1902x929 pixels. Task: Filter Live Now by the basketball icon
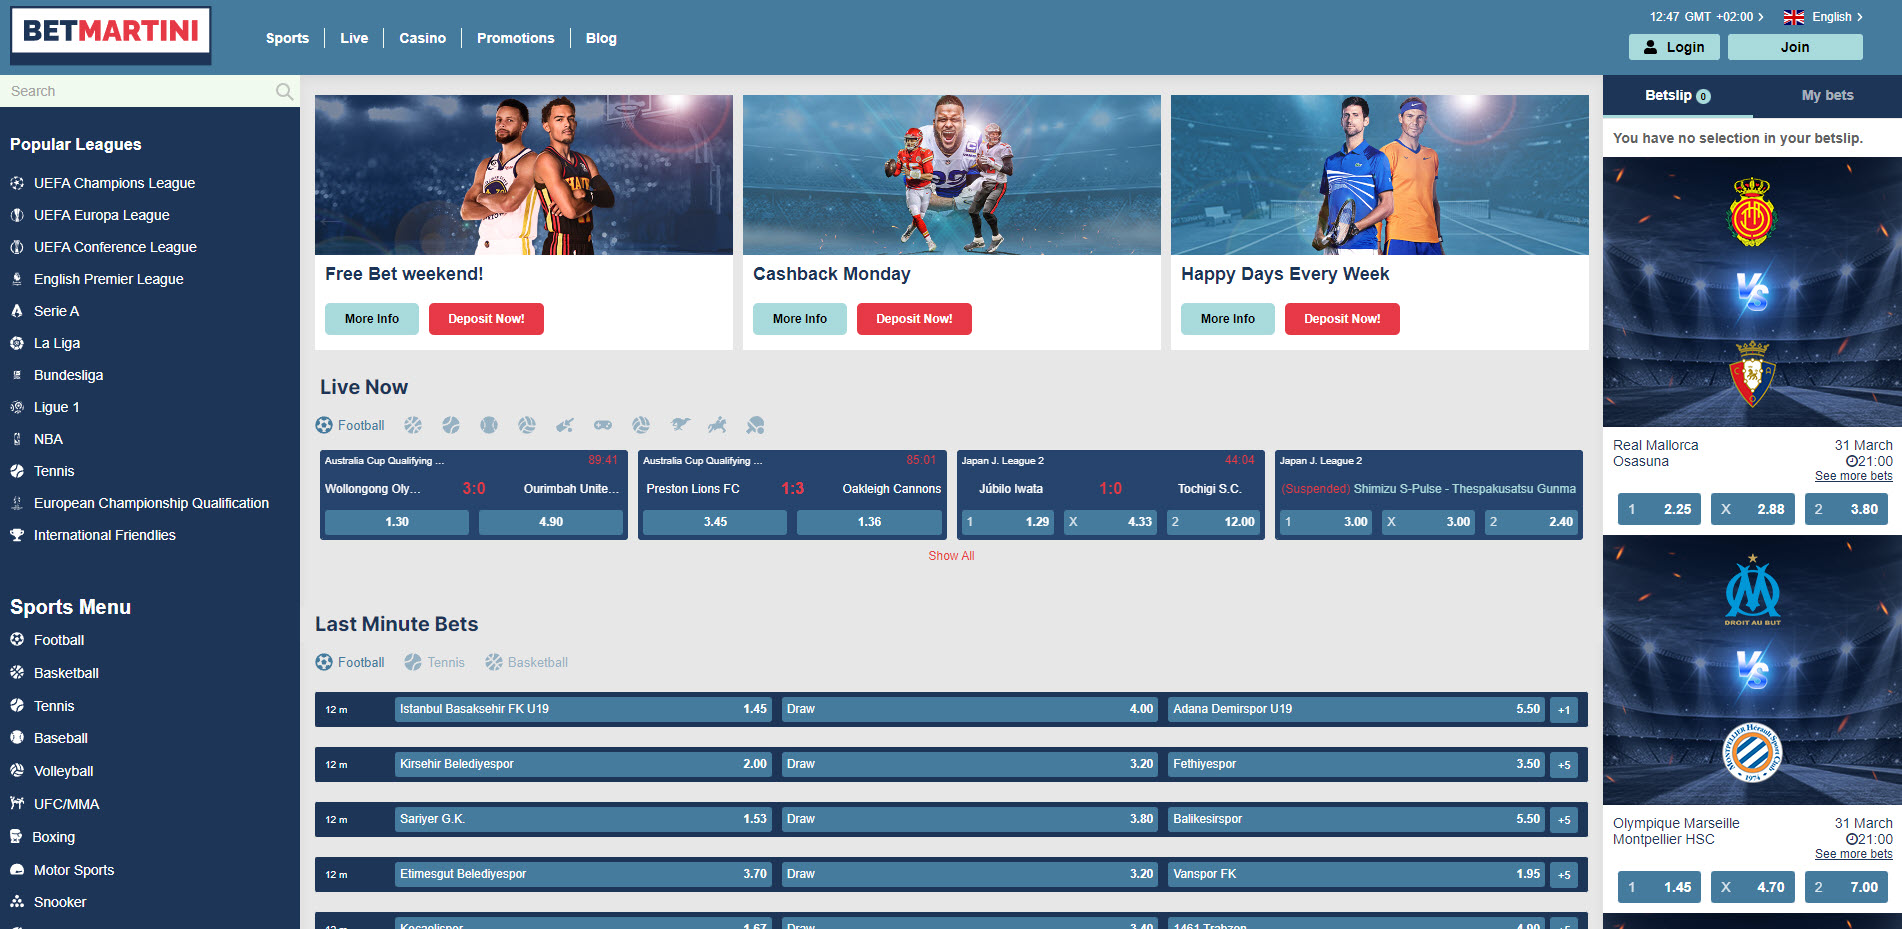413,425
